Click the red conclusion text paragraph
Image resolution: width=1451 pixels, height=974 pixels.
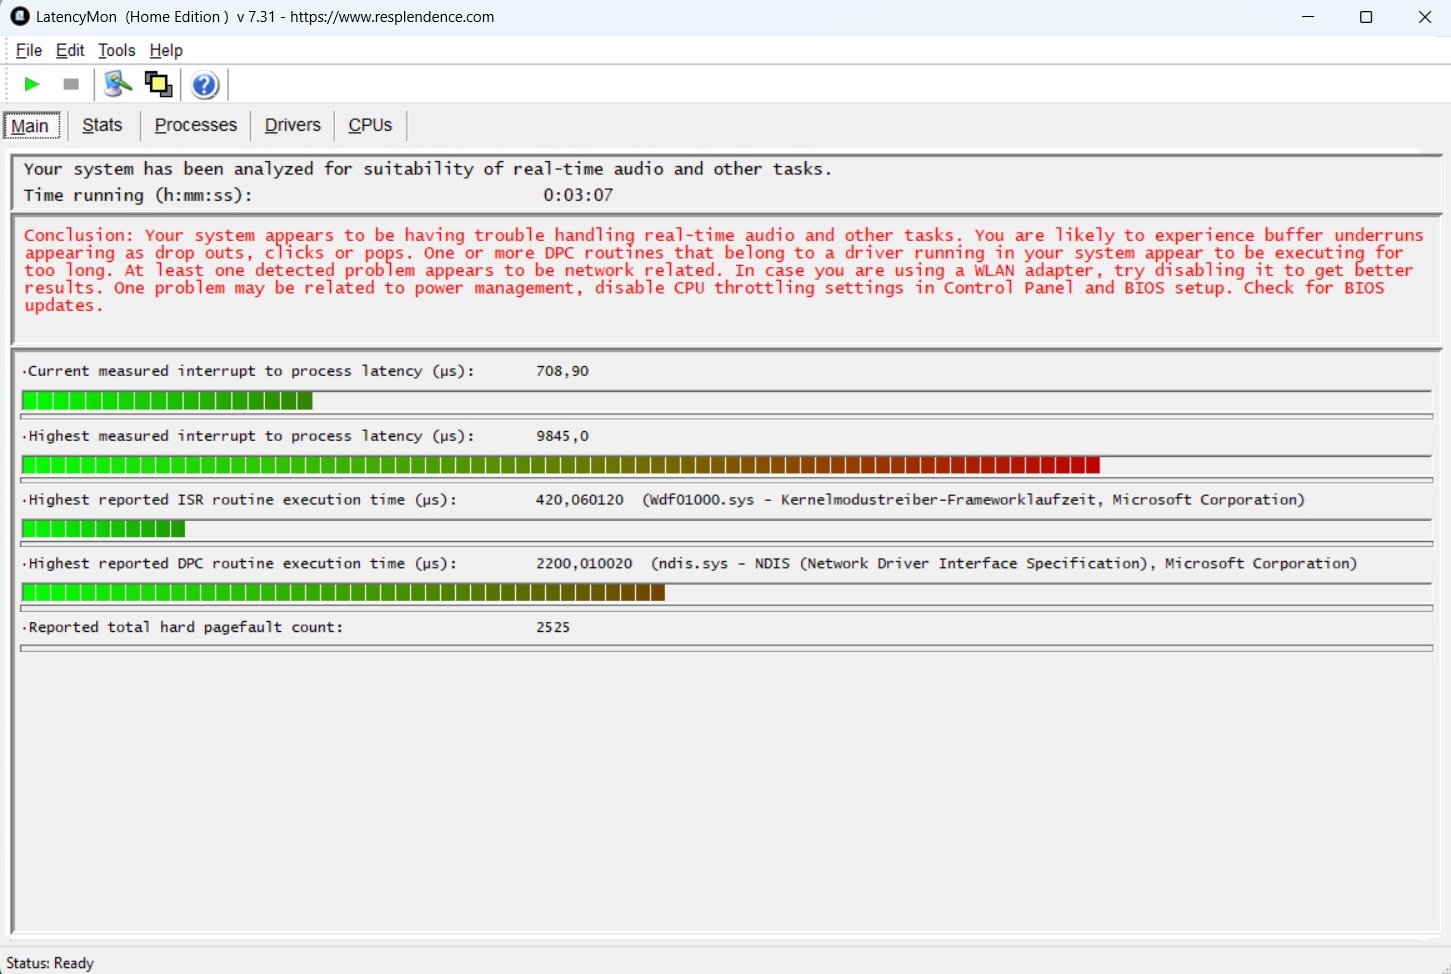720,271
